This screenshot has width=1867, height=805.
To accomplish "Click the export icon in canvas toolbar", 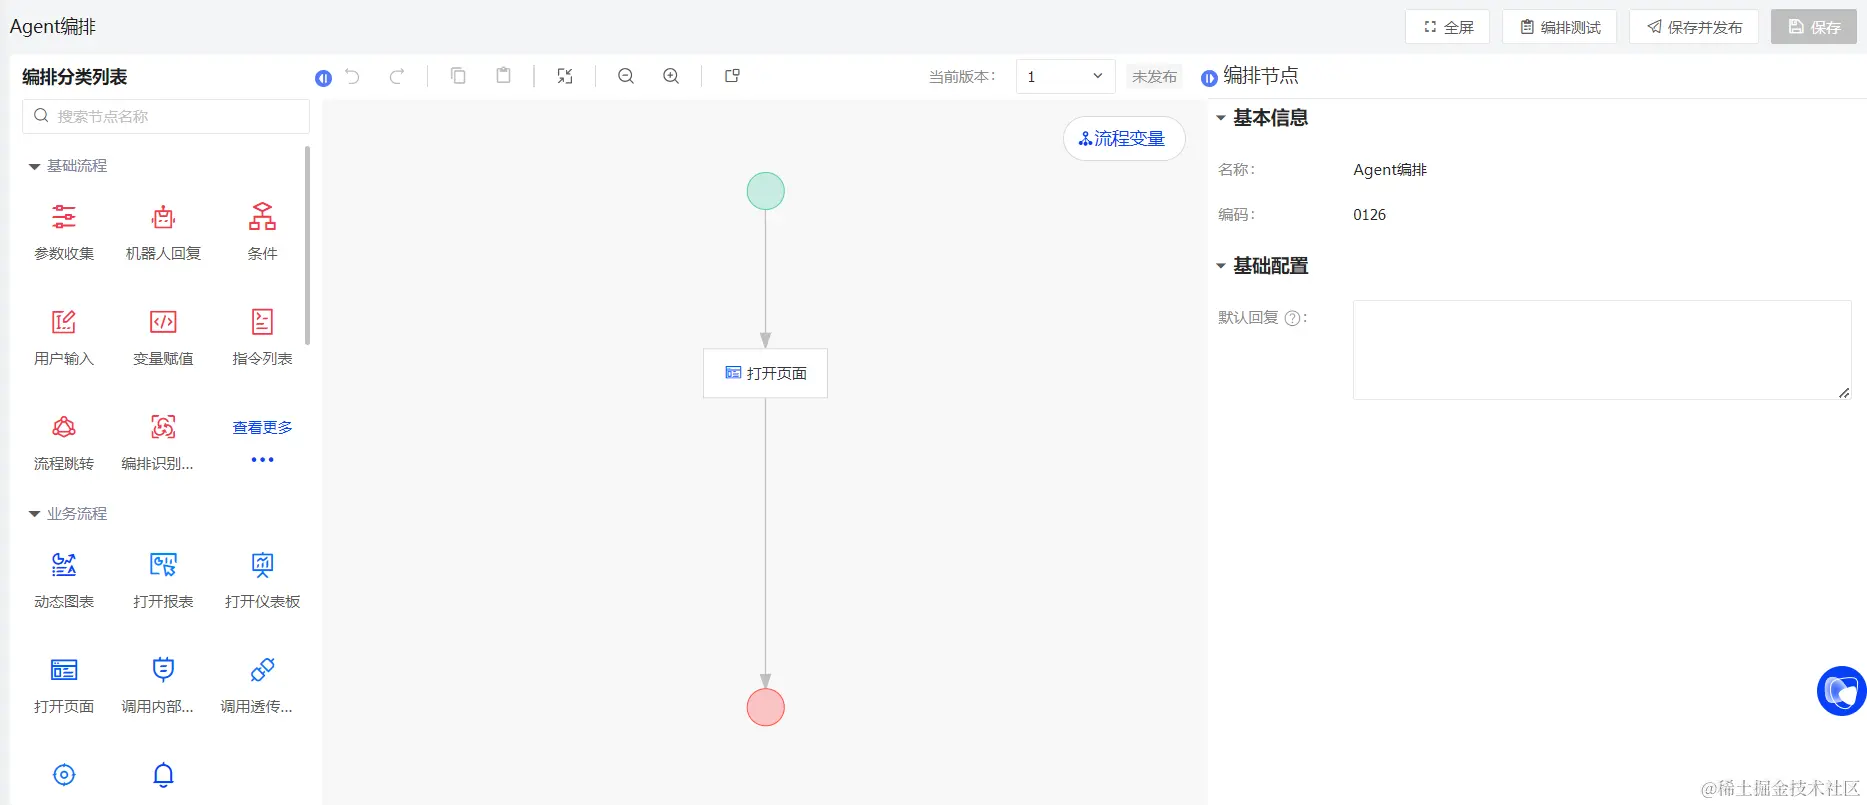I will pyautogui.click(x=732, y=76).
